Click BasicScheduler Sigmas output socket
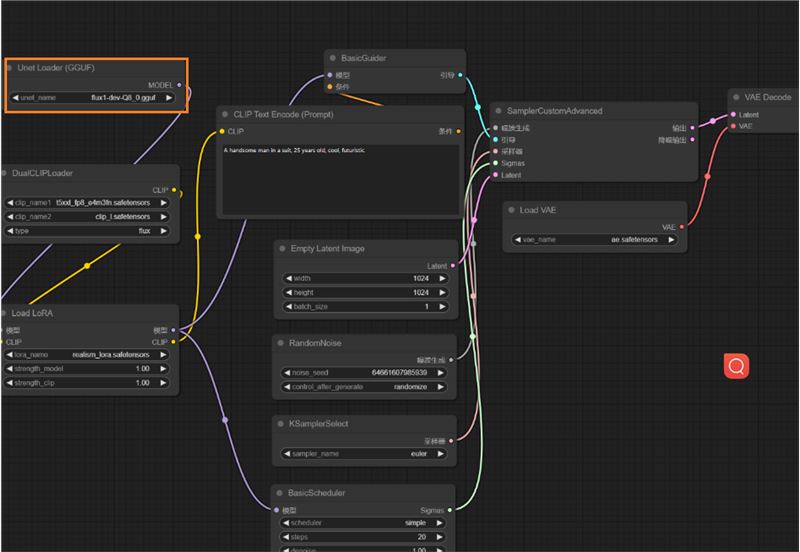800x552 pixels. click(x=449, y=510)
